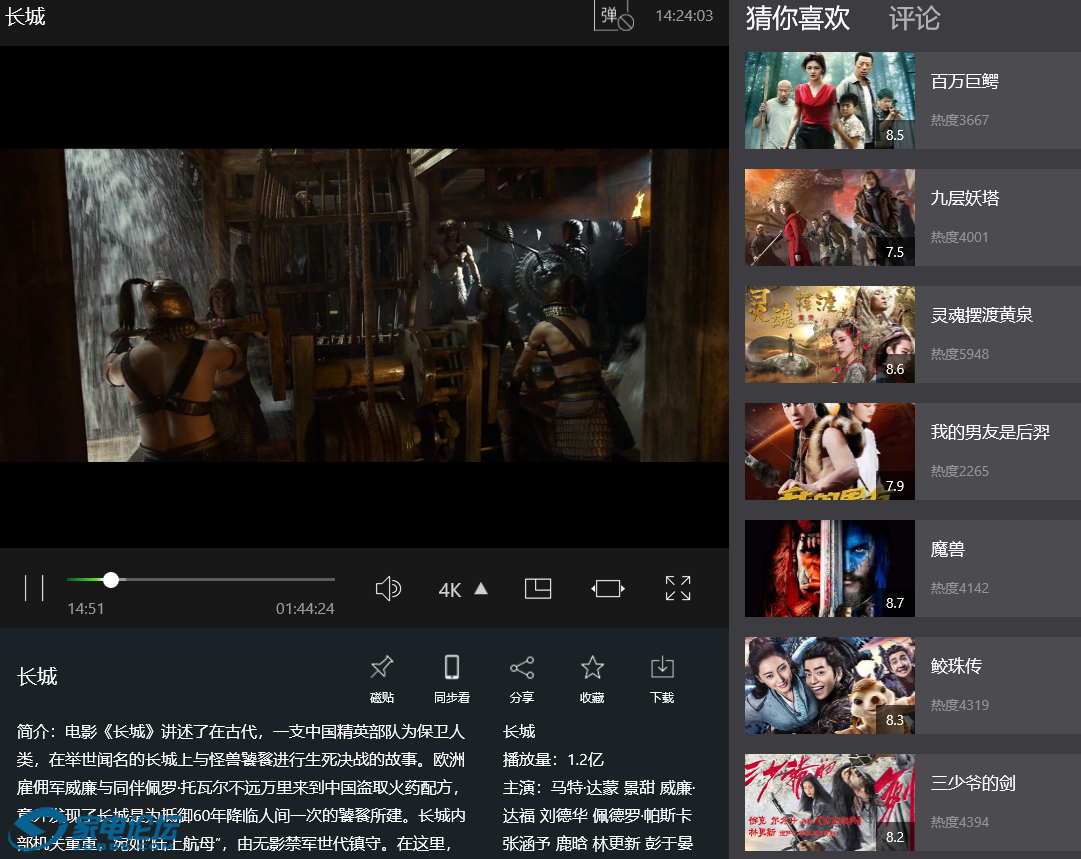Pause the video playback

point(34,588)
